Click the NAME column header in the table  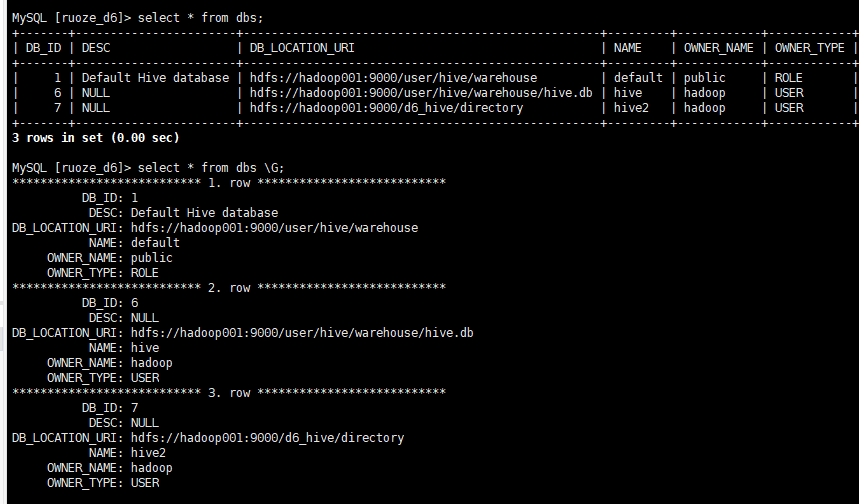click(x=627, y=47)
